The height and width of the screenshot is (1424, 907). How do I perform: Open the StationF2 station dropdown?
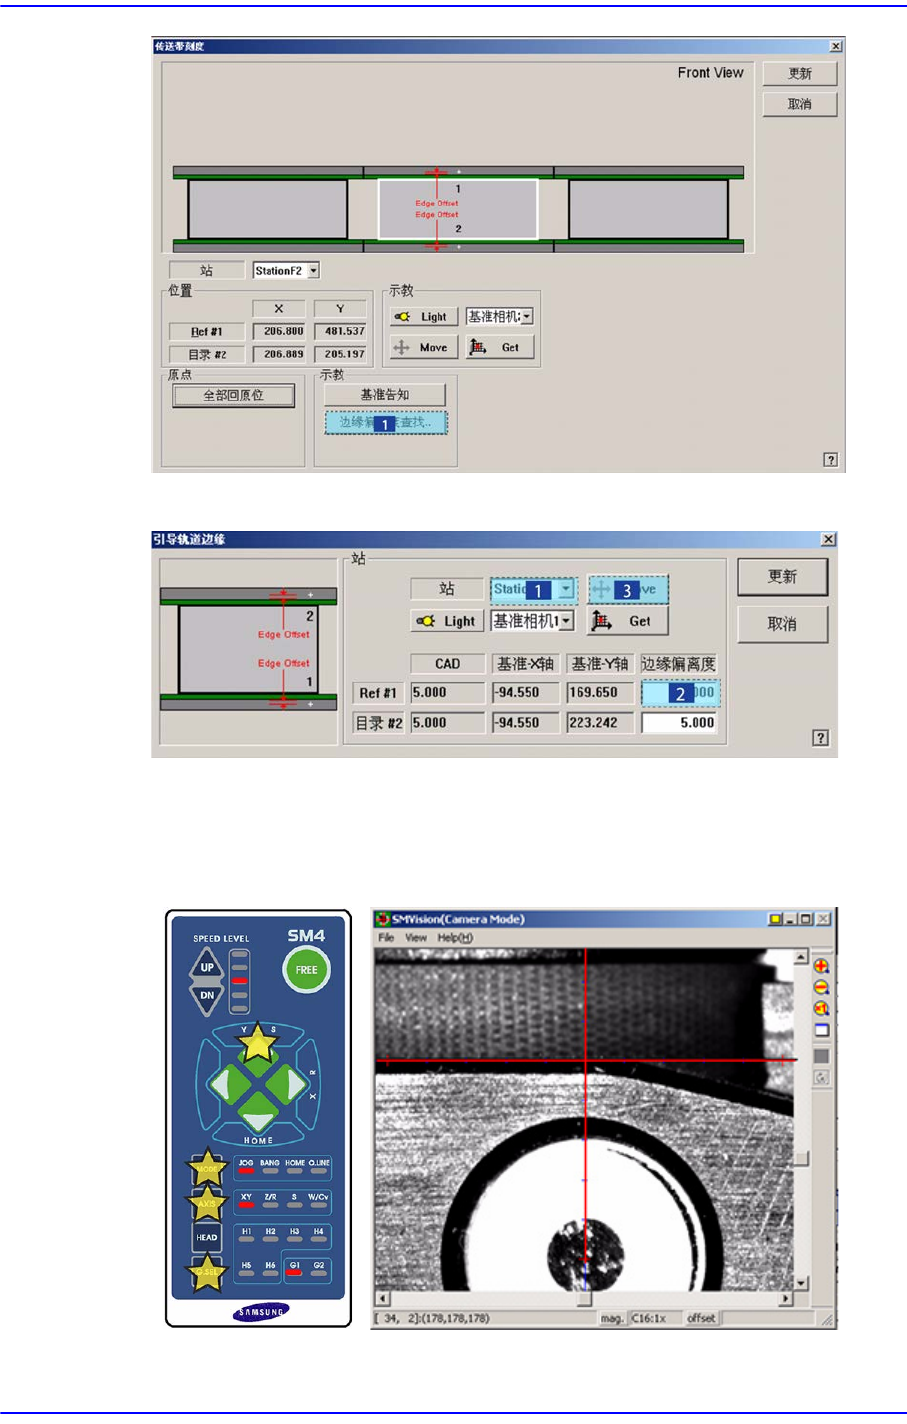point(314,271)
